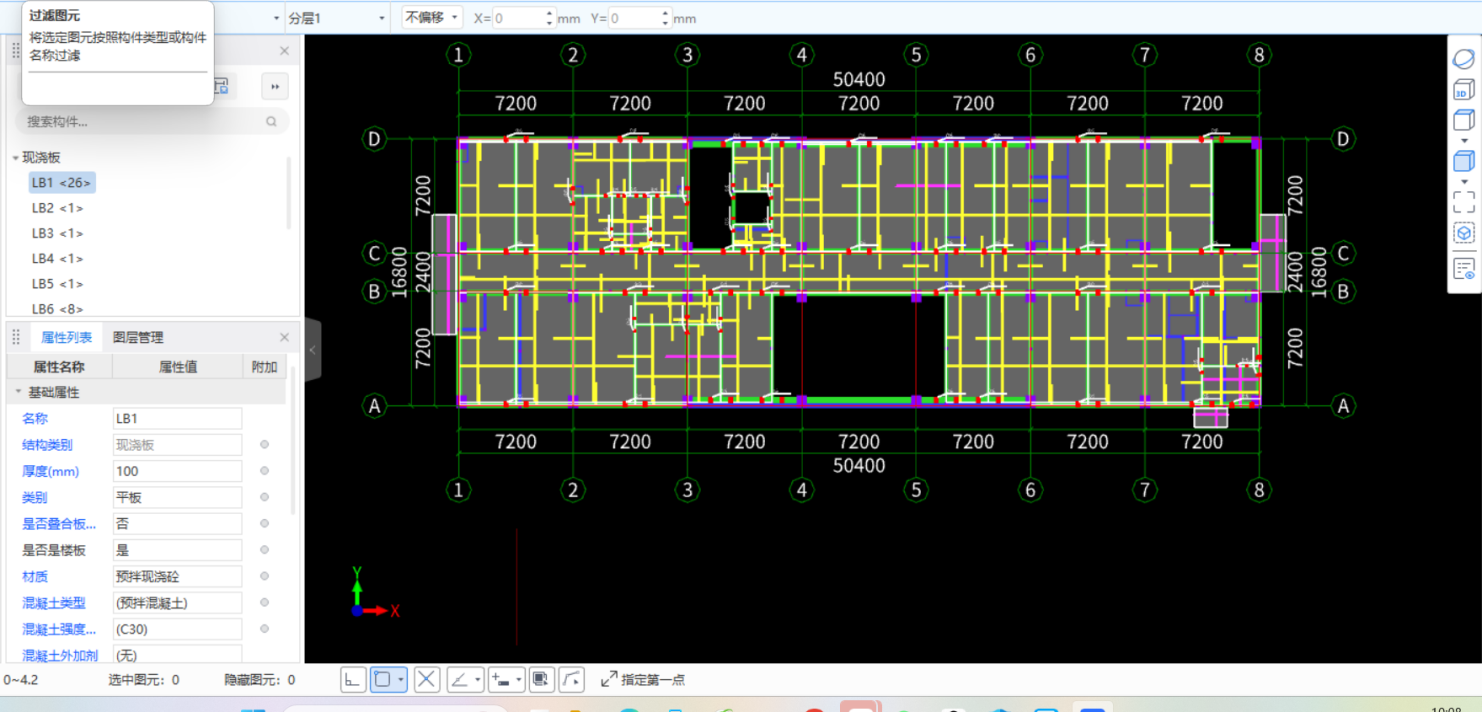Toggle attach dot for 材质 row

264,576
